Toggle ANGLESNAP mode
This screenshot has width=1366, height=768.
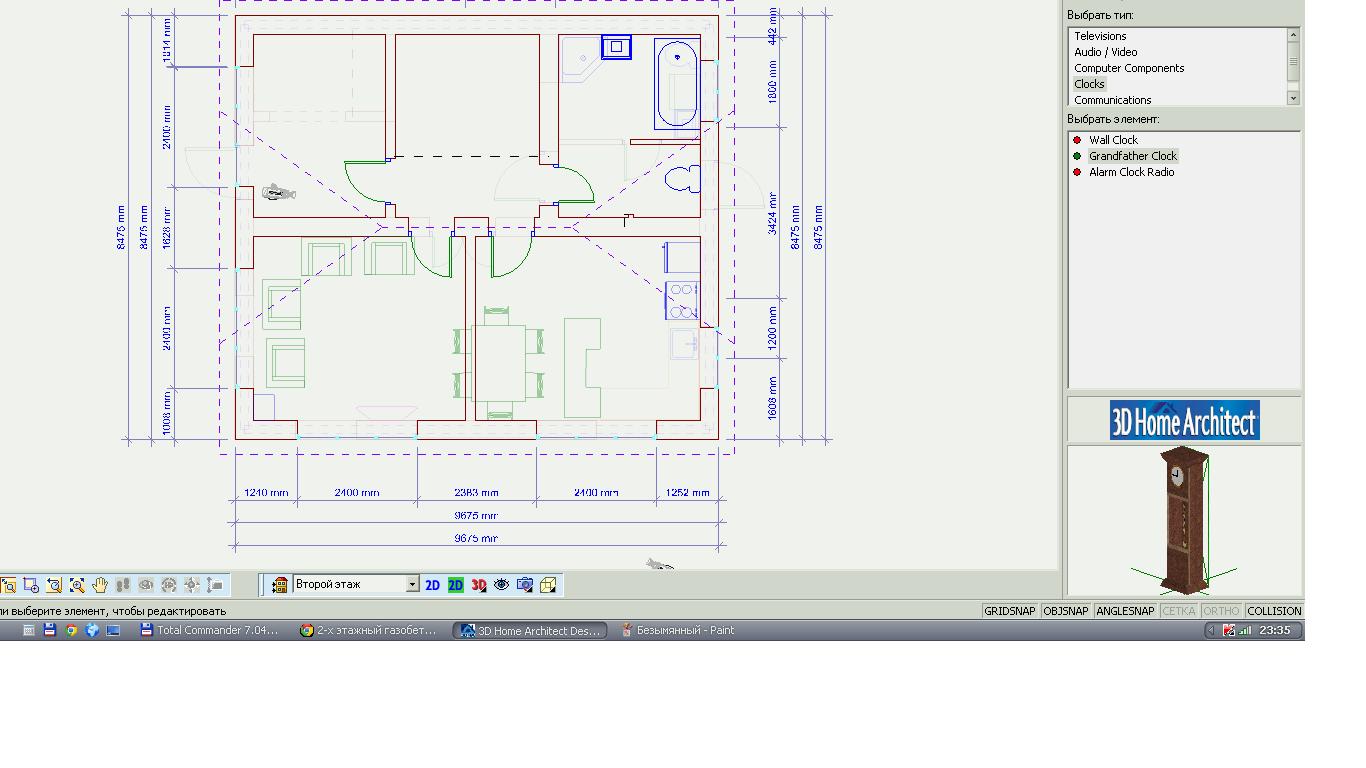[x=1124, y=611]
